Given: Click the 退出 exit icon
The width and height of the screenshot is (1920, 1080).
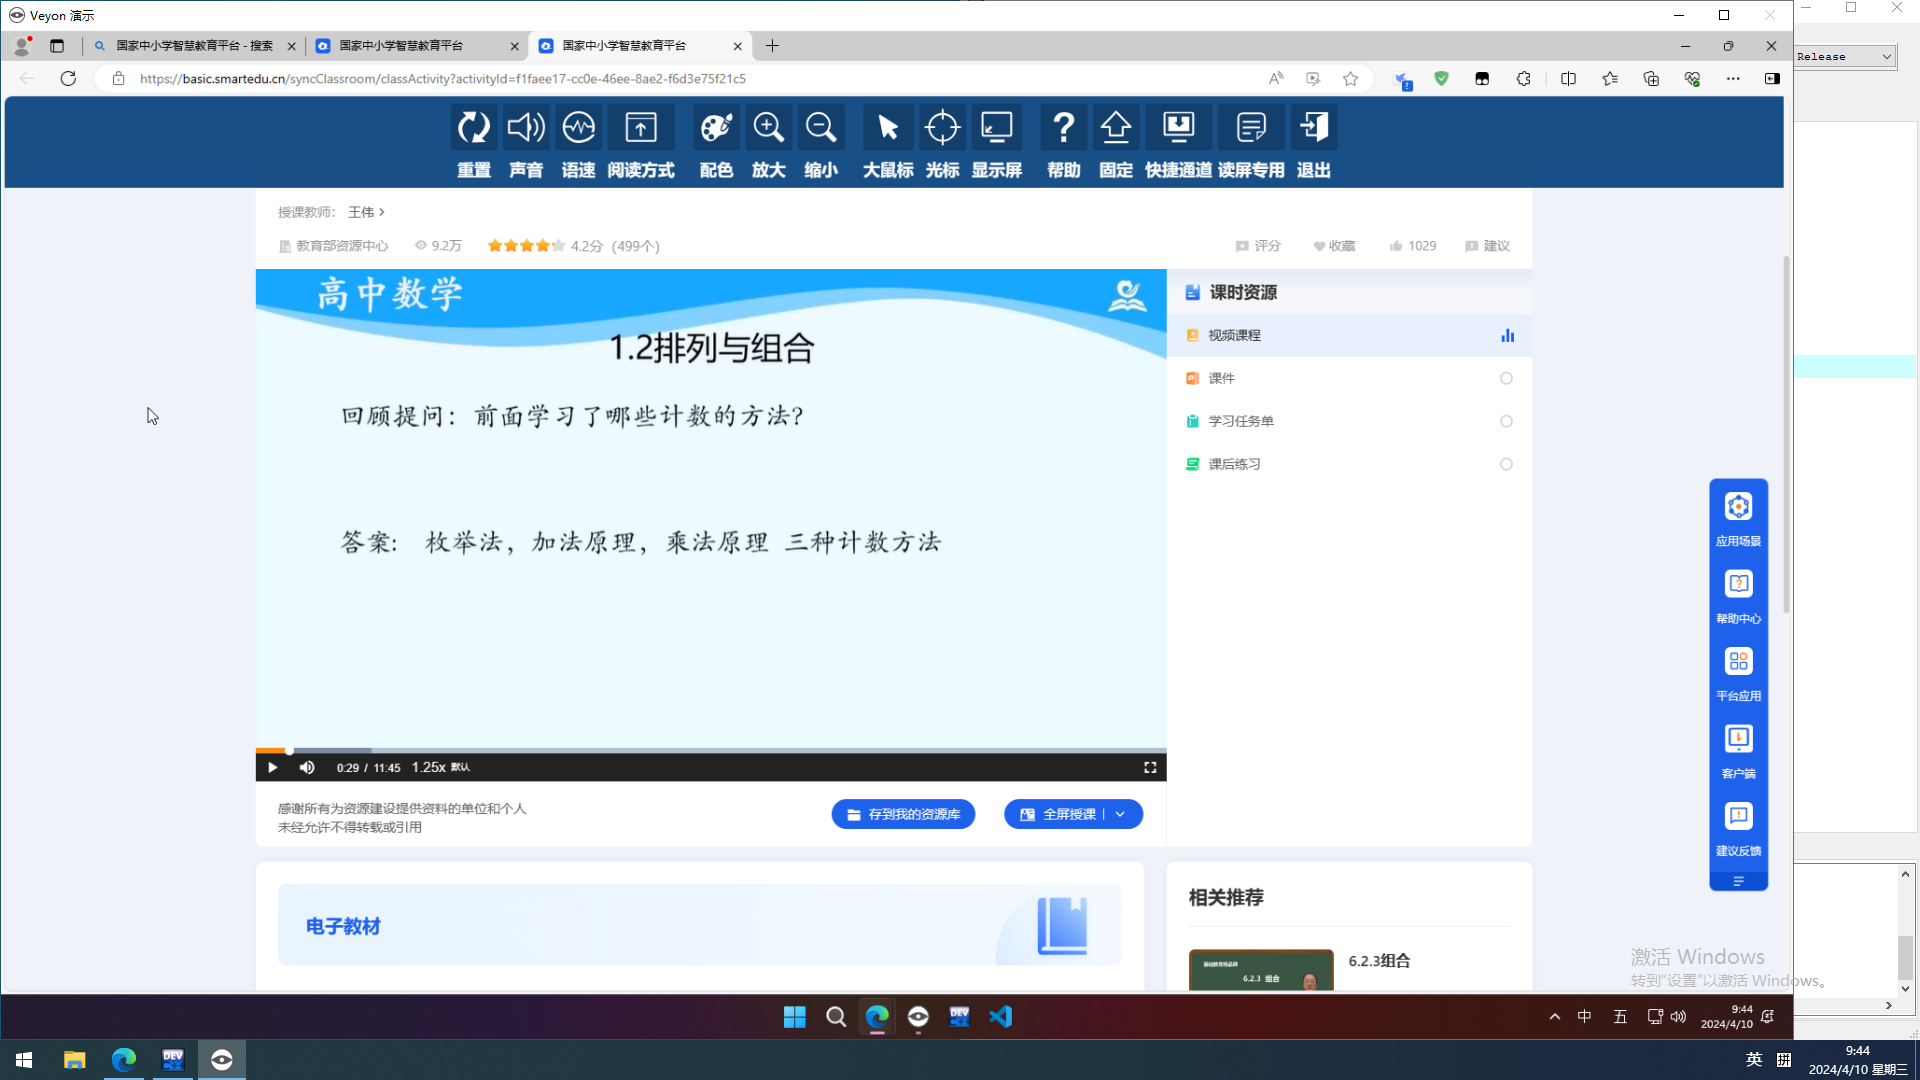Looking at the screenshot, I should click(x=1313, y=128).
